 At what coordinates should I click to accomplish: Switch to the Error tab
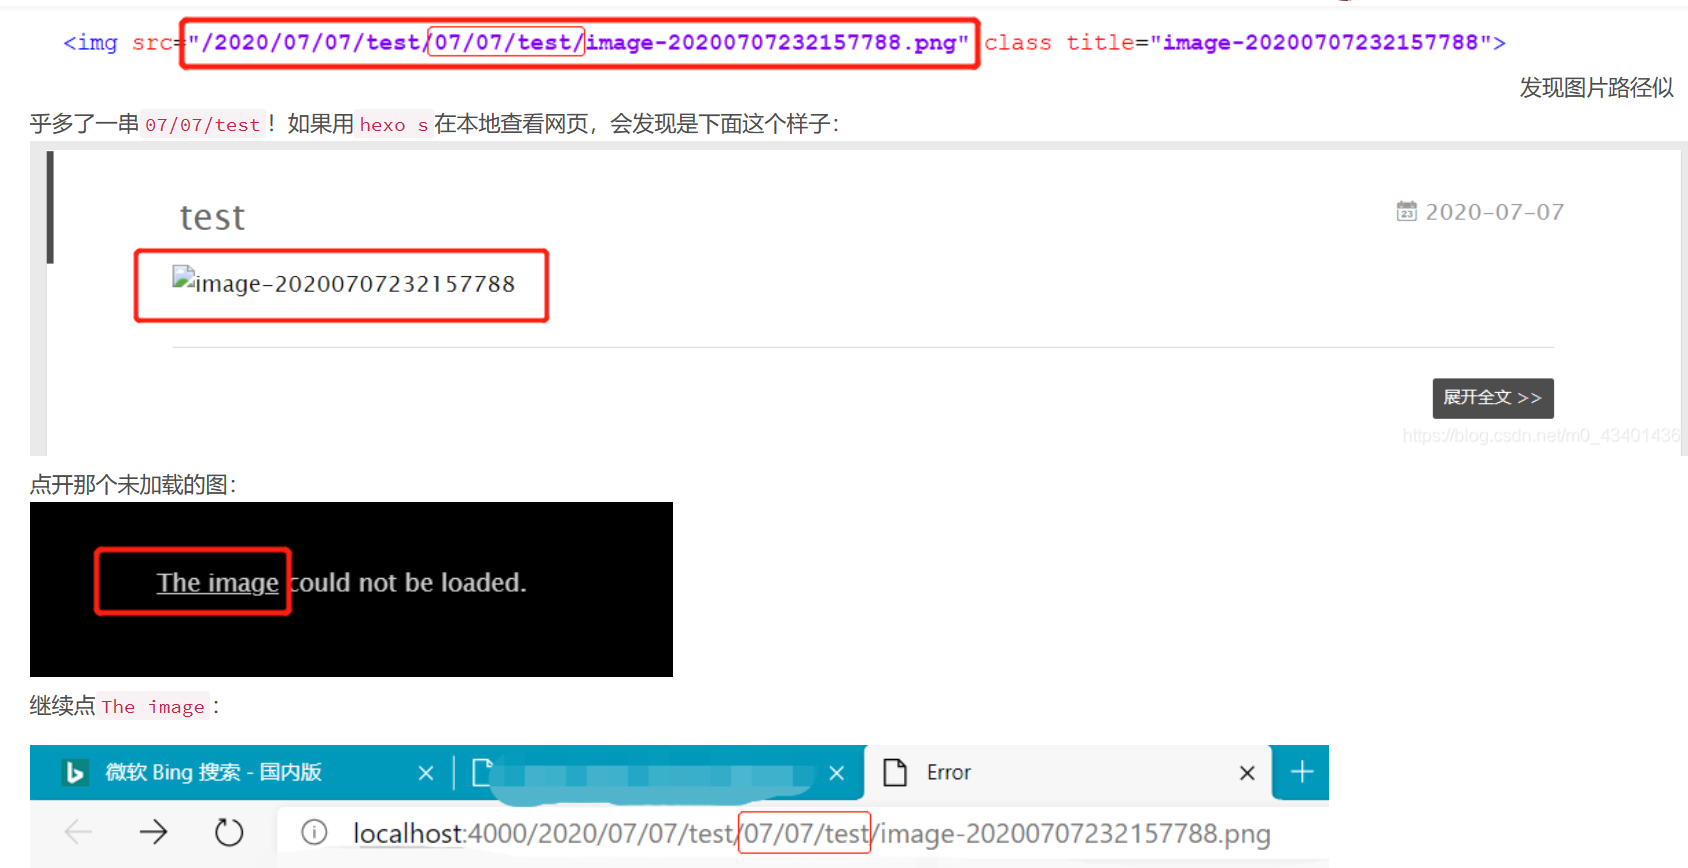pyautogui.click(x=1068, y=772)
